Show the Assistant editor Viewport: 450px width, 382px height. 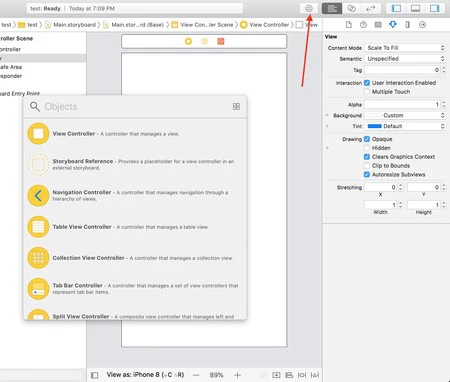(351, 8)
